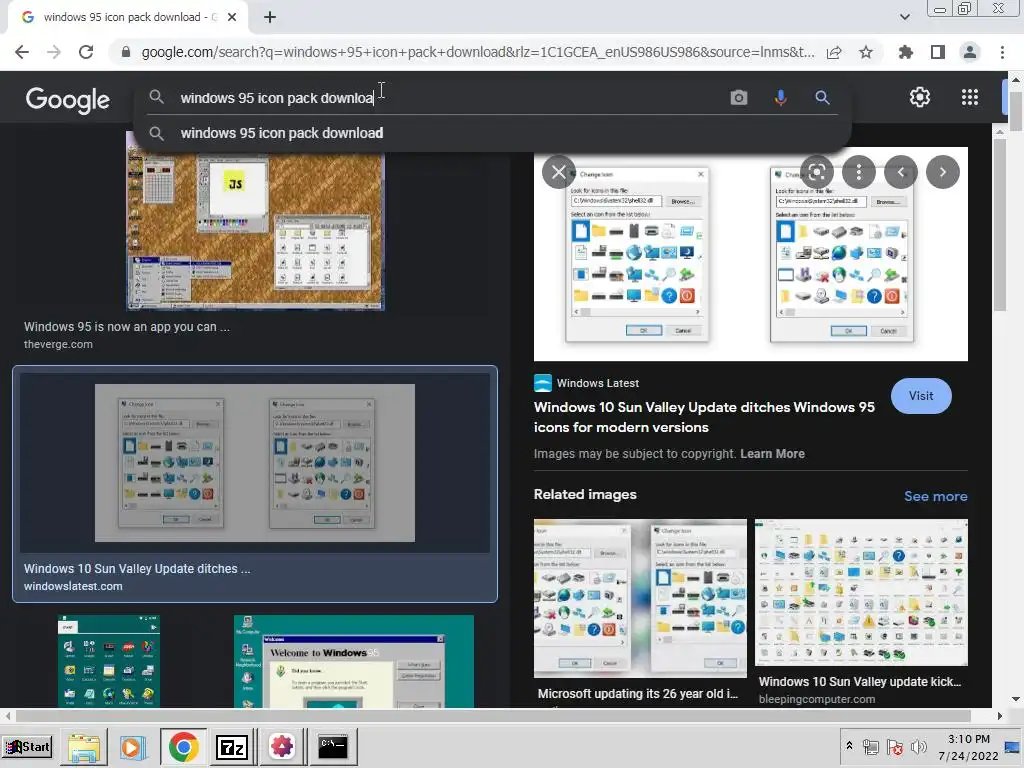
Task: Open the Start menu
Action: (x=28, y=746)
